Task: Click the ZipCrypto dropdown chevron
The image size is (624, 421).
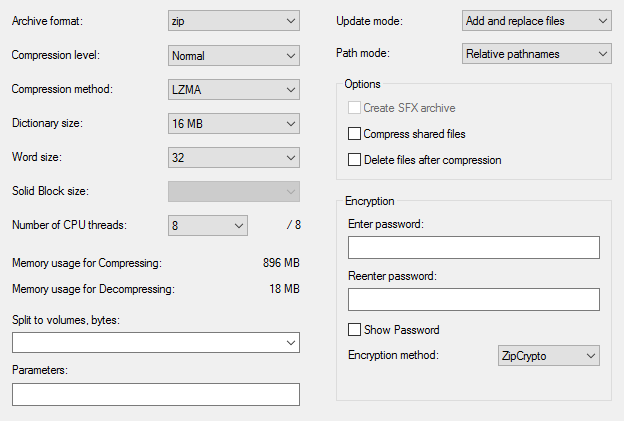Action: click(591, 355)
